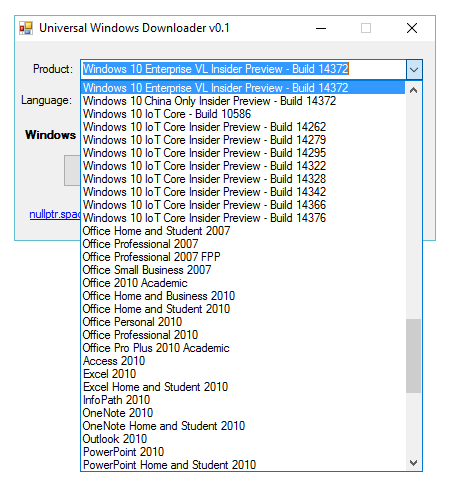
Task: Select IoT Core Insider Preview Build 14322
Action: [243, 166]
